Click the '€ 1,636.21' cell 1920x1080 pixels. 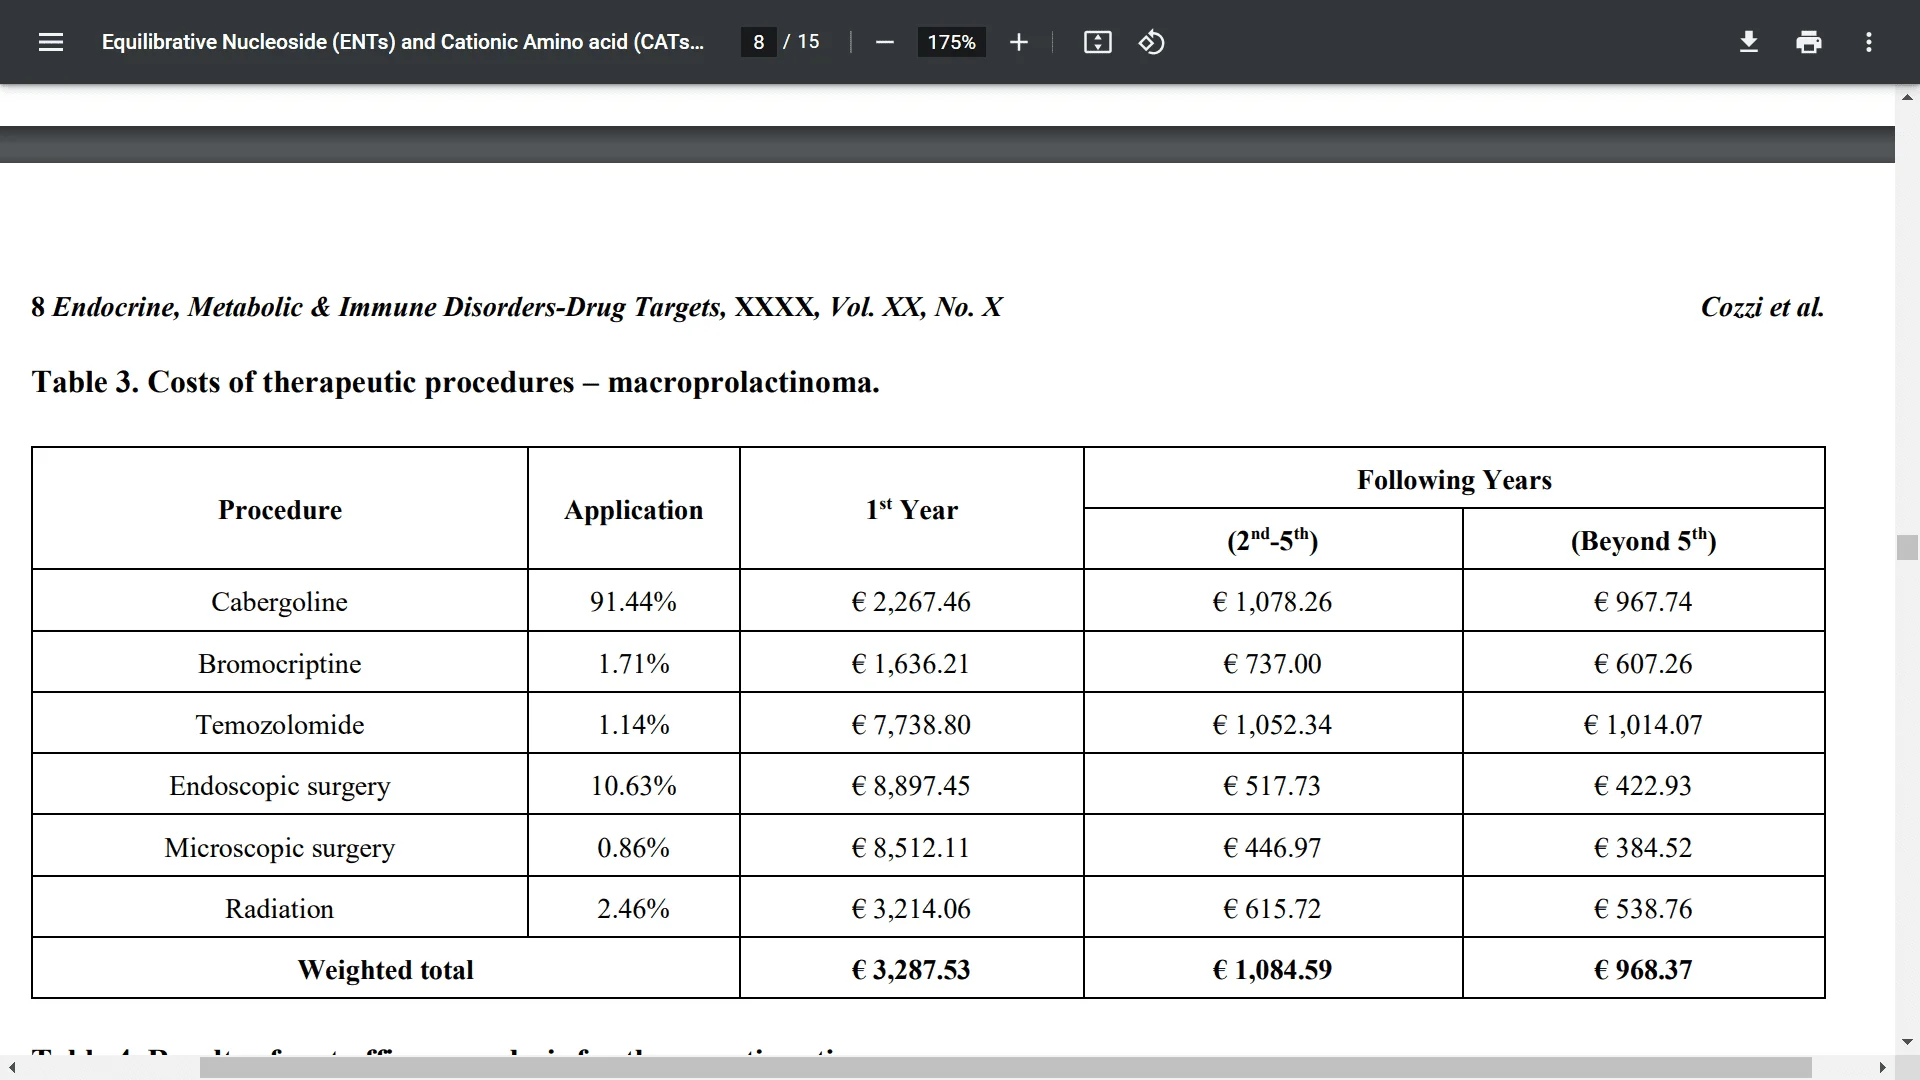click(911, 664)
